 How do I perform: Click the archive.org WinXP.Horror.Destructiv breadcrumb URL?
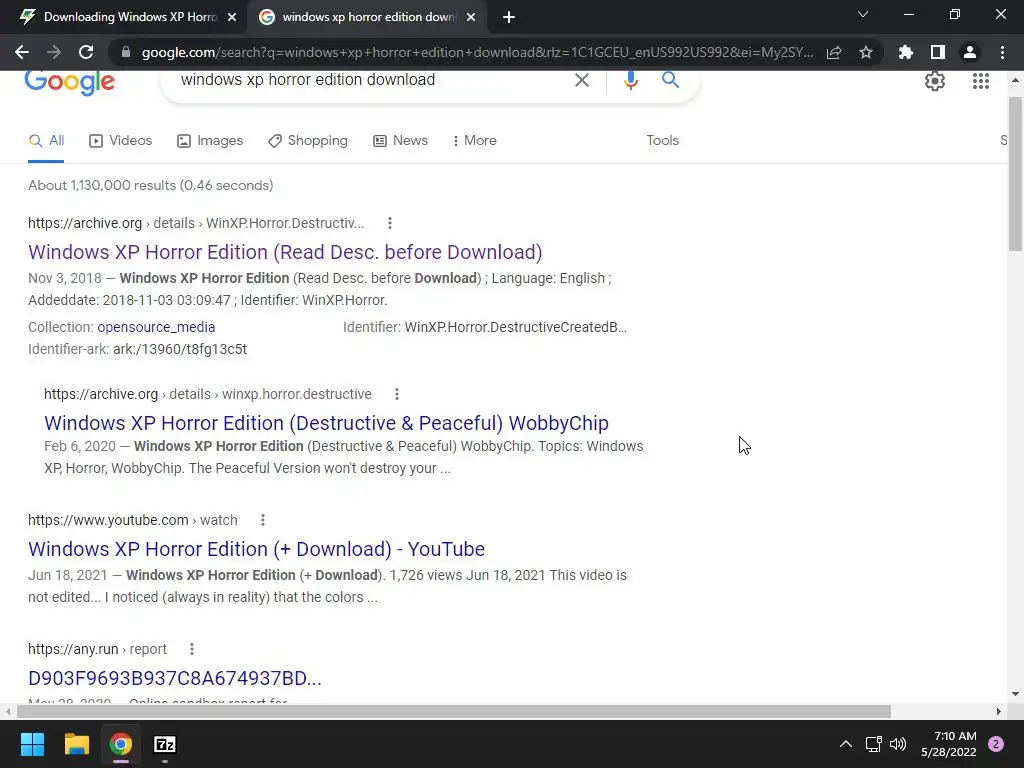(x=196, y=223)
